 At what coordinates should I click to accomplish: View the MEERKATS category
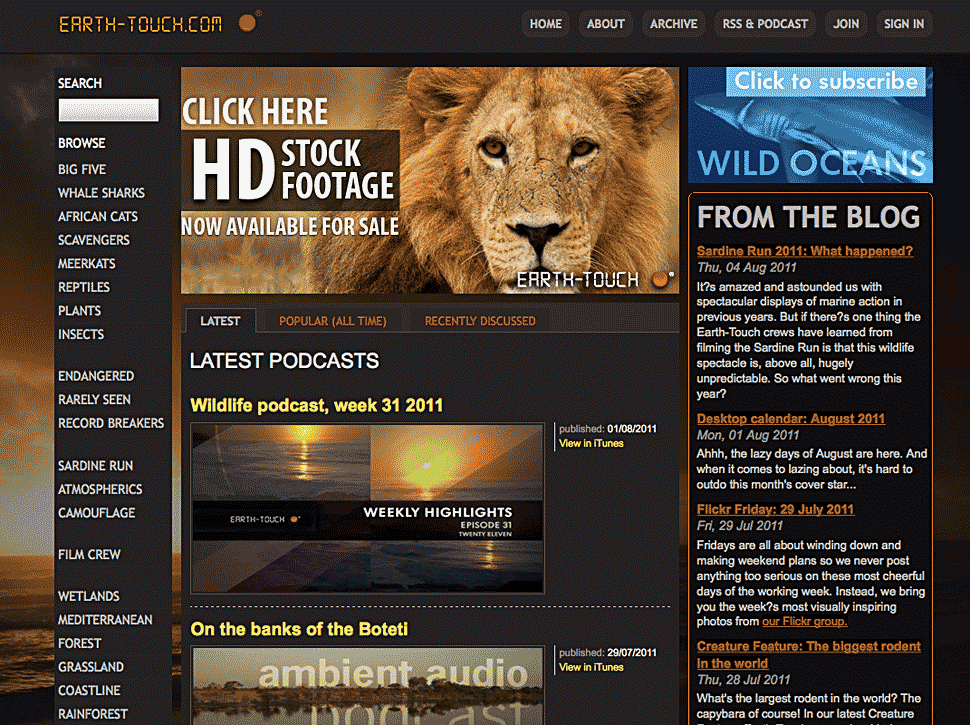point(87,264)
